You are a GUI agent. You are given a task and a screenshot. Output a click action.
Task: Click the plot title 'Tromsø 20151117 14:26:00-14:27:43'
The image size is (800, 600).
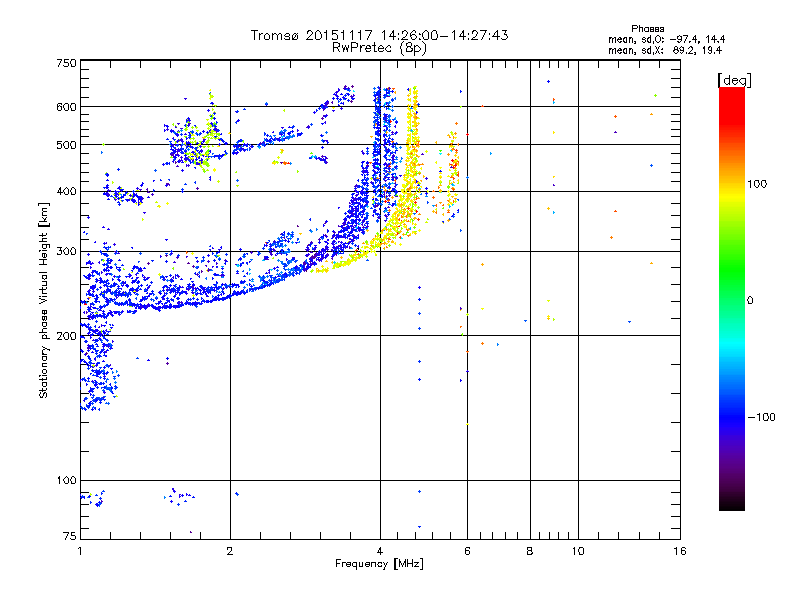pyautogui.click(x=380, y=35)
